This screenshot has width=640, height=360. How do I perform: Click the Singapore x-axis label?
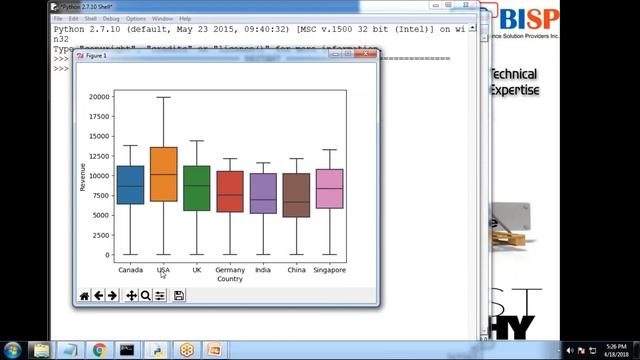(329, 270)
